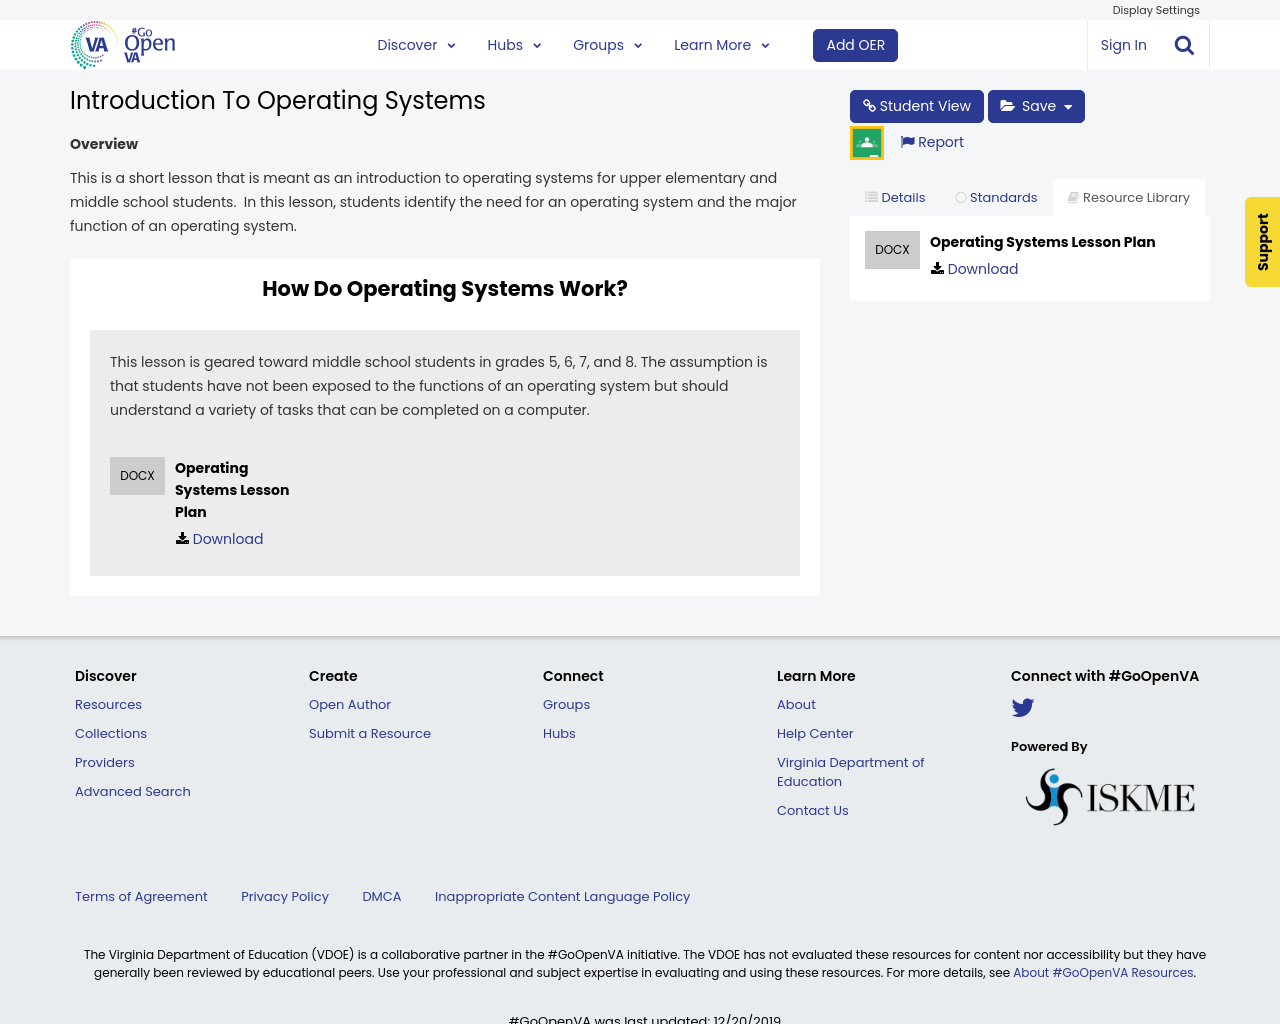Expand the Learn More menu
The height and width of the screenshot is (1024, 1280).
[721, 45]
